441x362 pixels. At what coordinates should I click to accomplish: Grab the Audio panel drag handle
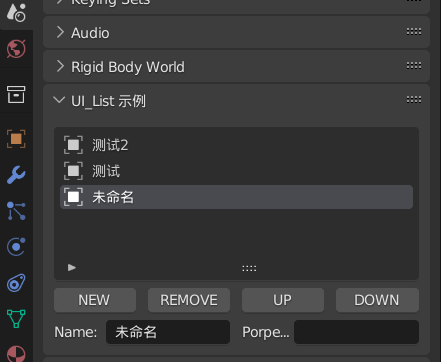coord(414,32)
